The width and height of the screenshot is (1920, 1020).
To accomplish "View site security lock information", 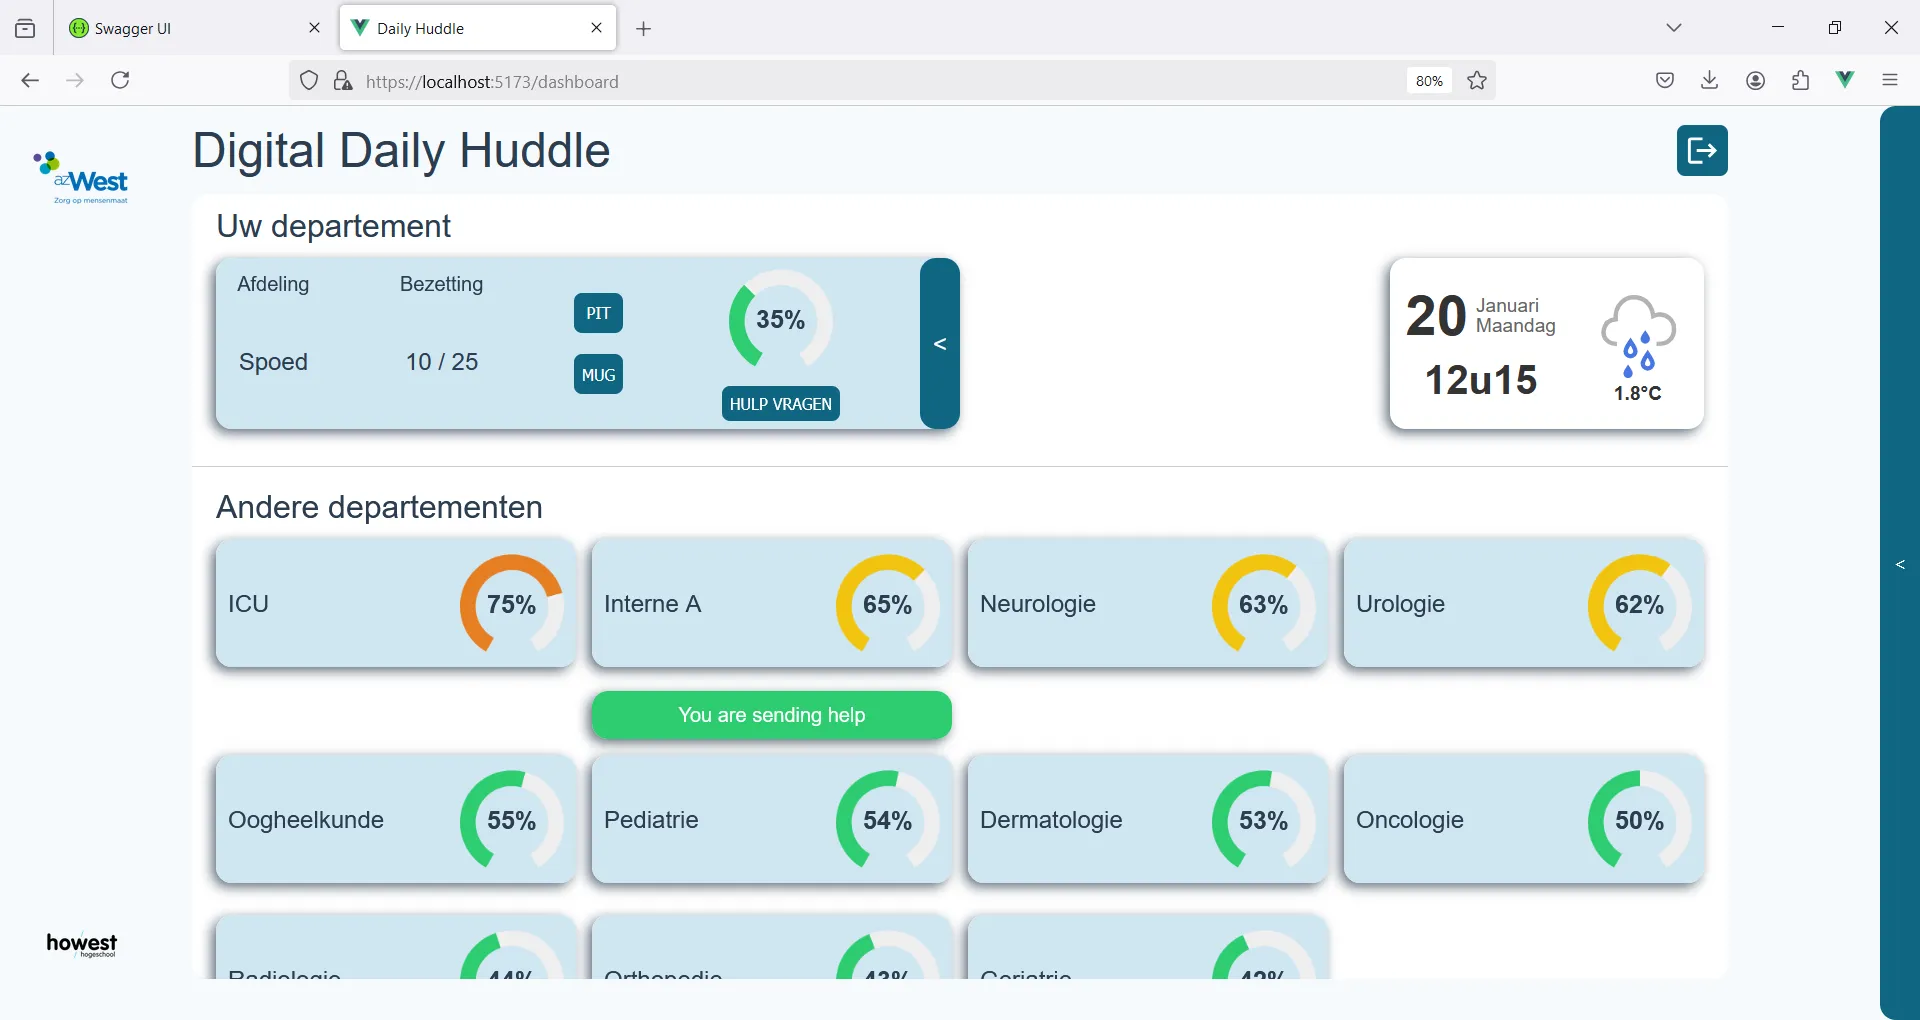I will click(x=343, y=81).
